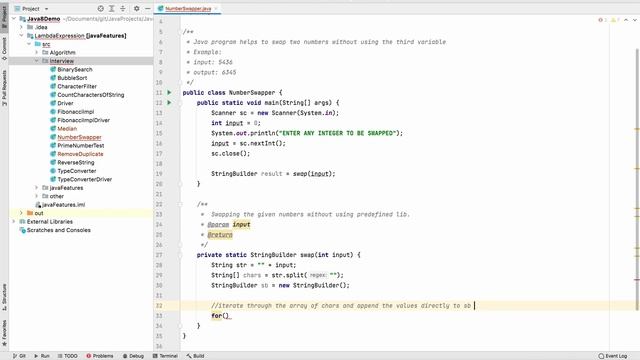Open RemoveDuplicate class
Screen dimensions: 640x360
[x=80, y=154]
